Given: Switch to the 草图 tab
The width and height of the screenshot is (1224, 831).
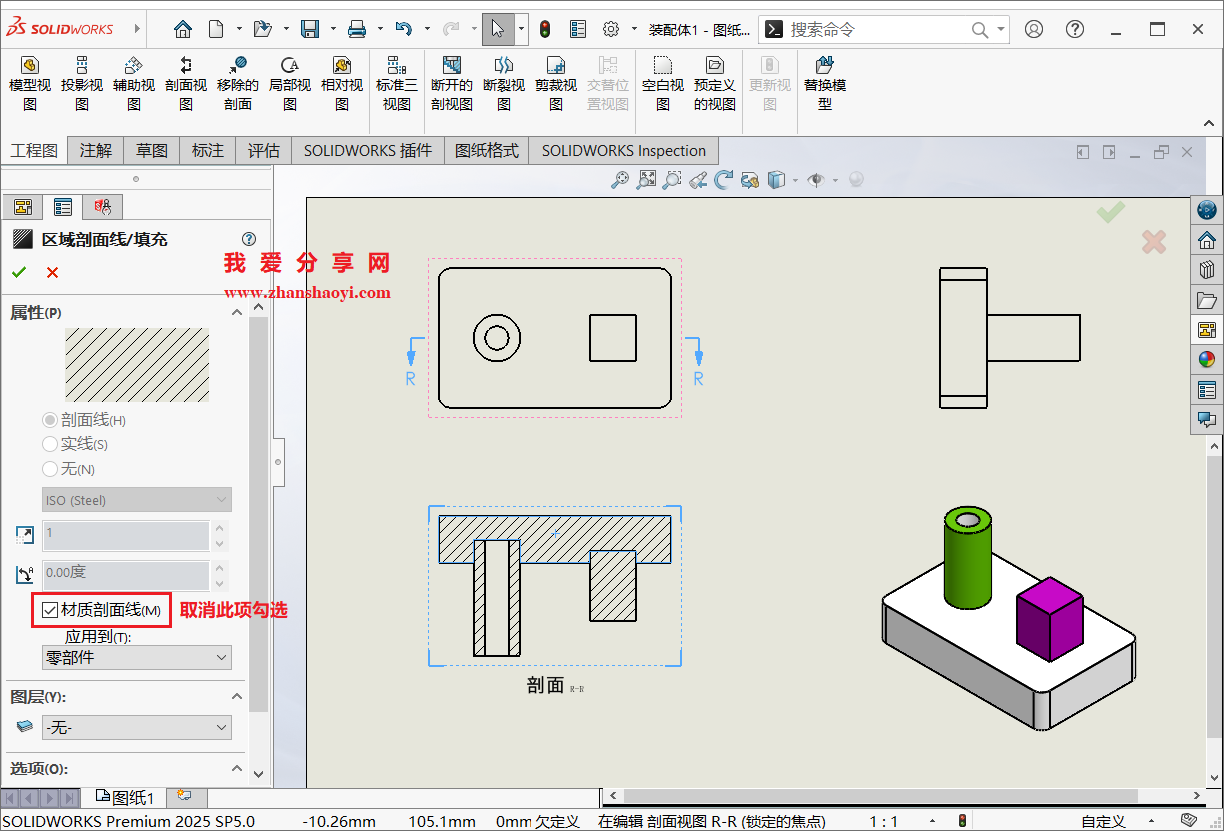Looking at the screenshot, I should [x=152, y=151].
